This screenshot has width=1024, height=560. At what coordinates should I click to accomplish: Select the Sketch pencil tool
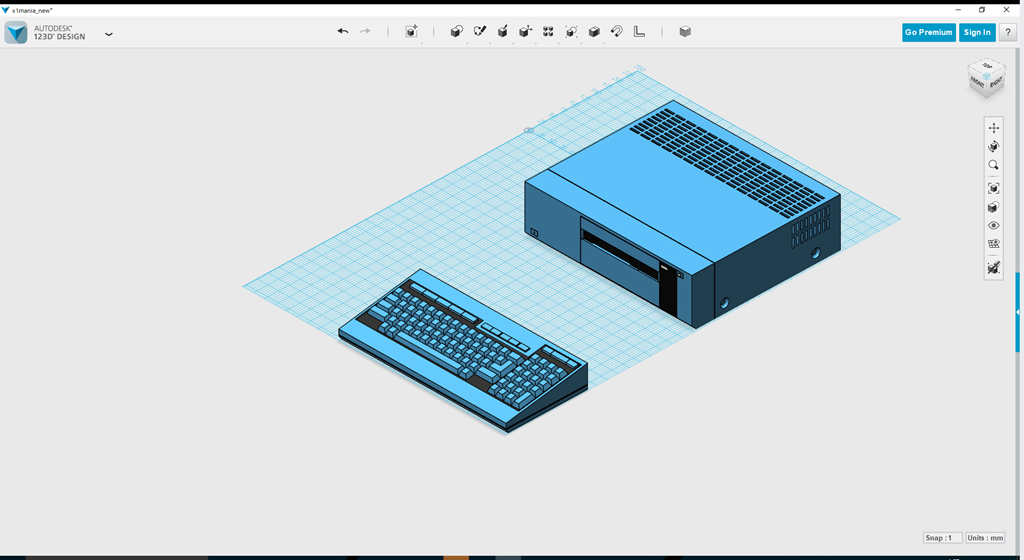coord(479,32)
